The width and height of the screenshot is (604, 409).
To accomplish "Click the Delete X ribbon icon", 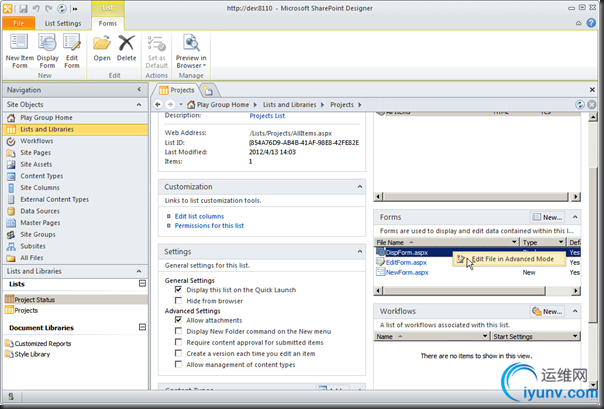I will click(x=126, y=43).
